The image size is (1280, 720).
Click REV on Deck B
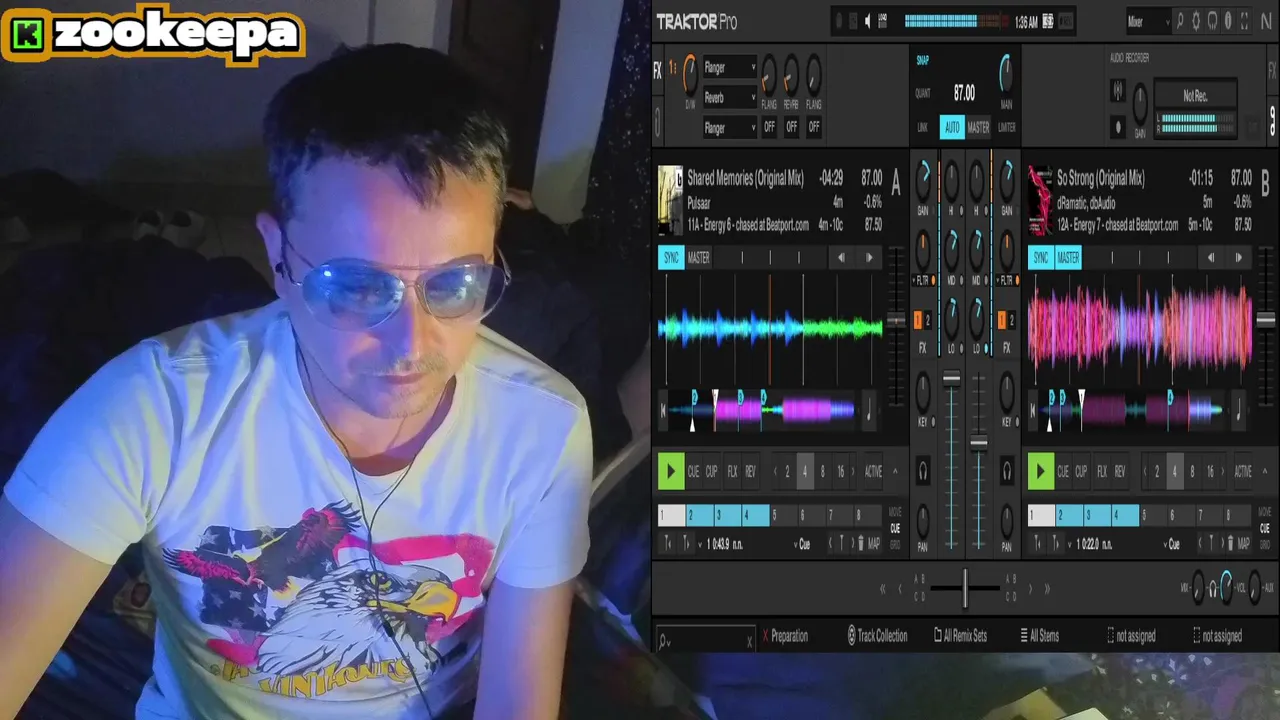[1120, 472]
